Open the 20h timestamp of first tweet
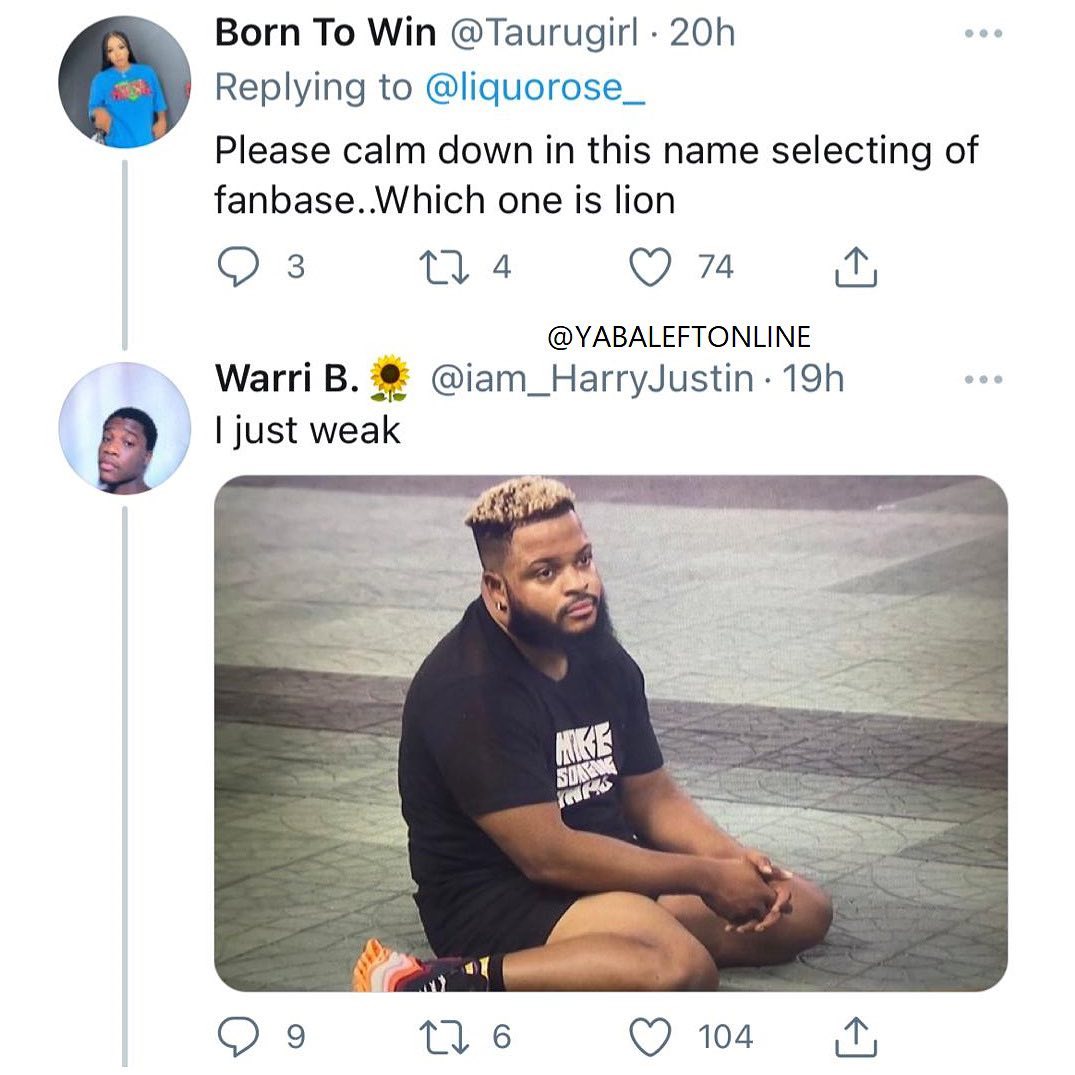The width and height of the screenshot is (1075, 1075). [703, 34]
